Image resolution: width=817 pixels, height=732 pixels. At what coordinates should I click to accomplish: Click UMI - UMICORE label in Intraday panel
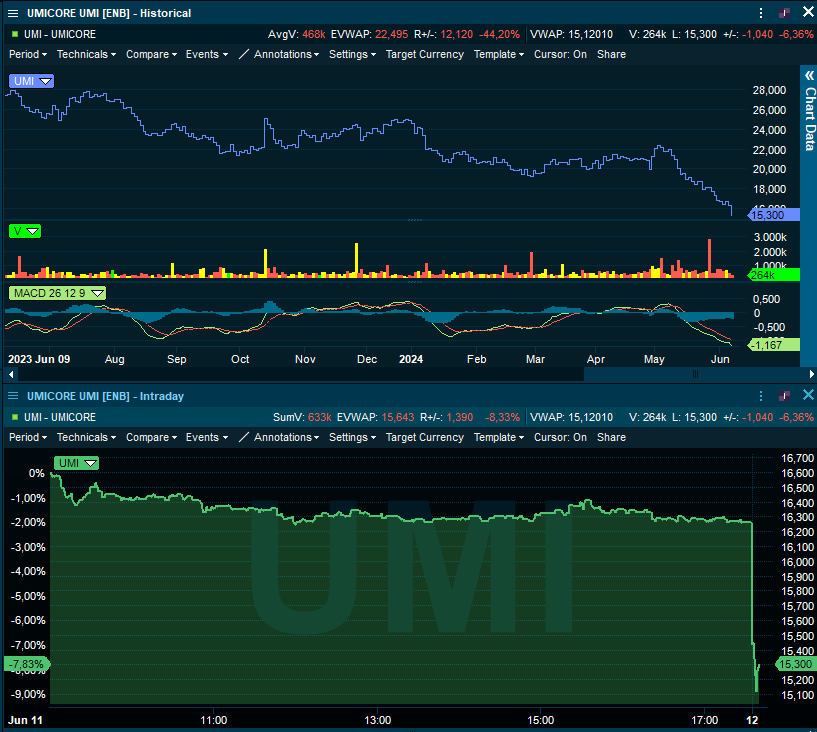60,417
